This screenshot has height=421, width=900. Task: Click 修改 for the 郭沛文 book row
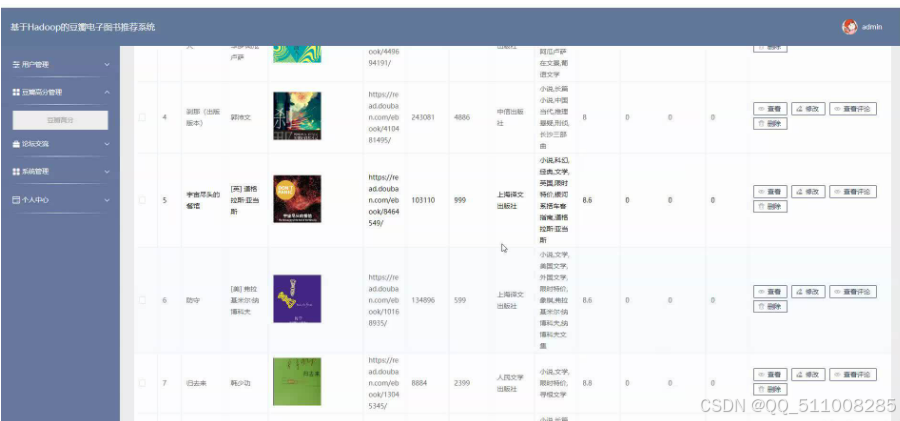coord(808,109)
